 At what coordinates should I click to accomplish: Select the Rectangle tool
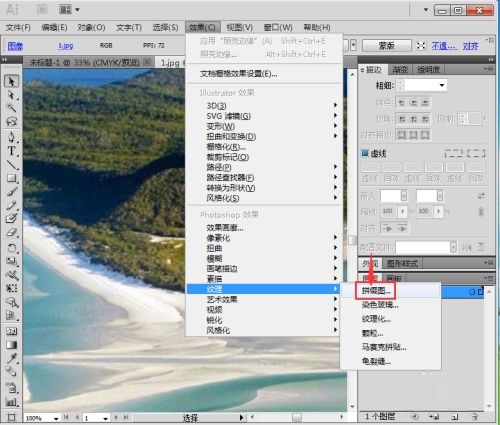[x=11, y=178]
